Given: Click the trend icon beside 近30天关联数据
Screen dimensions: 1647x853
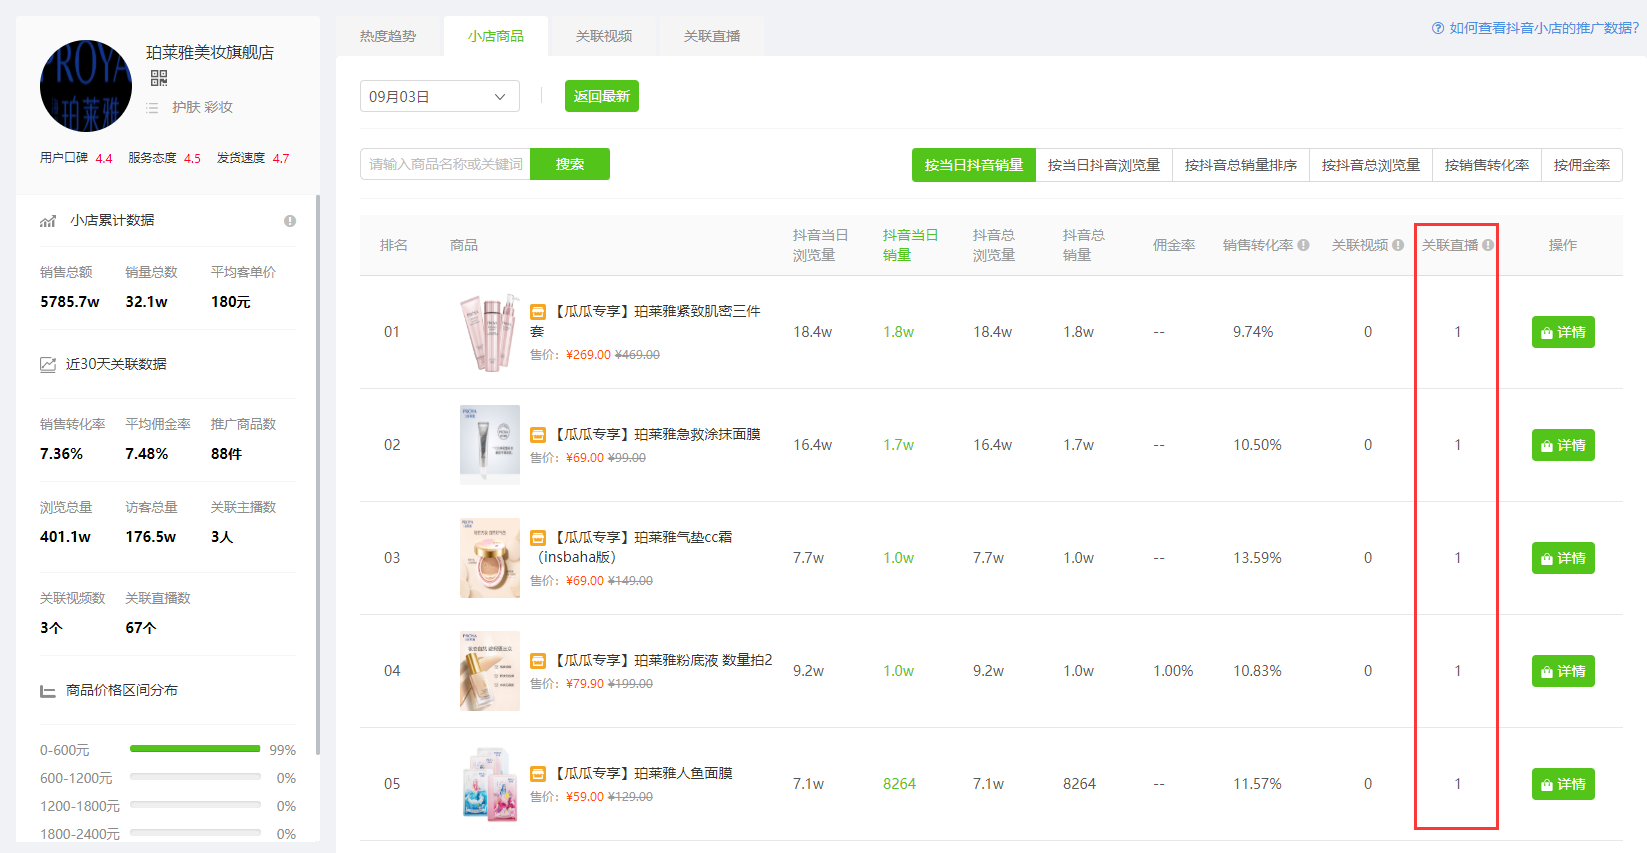Looking at the screenshot, I should coord(48,364).
